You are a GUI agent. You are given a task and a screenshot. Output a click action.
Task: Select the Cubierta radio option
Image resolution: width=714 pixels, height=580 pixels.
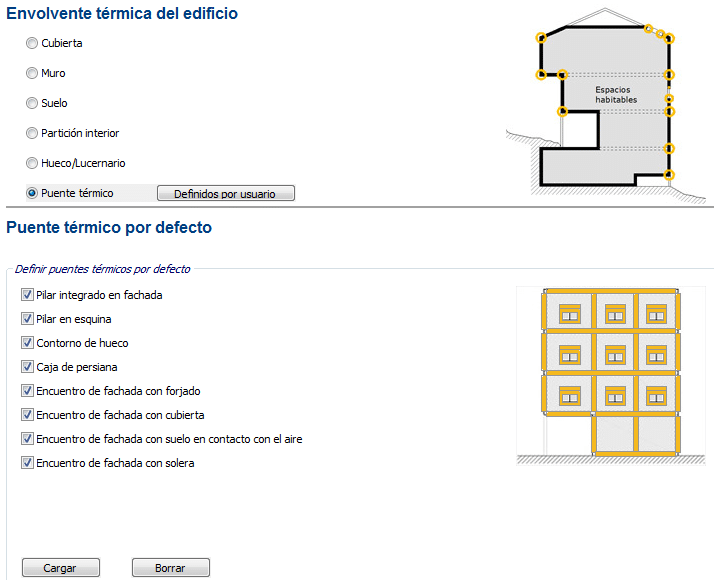pyautogui.click(x=32, y=44)
